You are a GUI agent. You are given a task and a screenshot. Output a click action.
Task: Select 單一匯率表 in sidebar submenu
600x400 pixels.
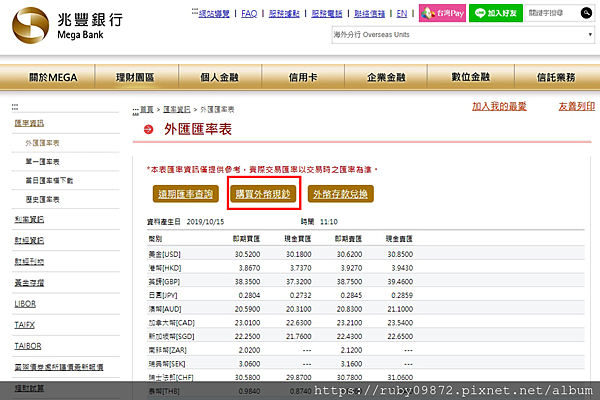[x=42, y=162]
